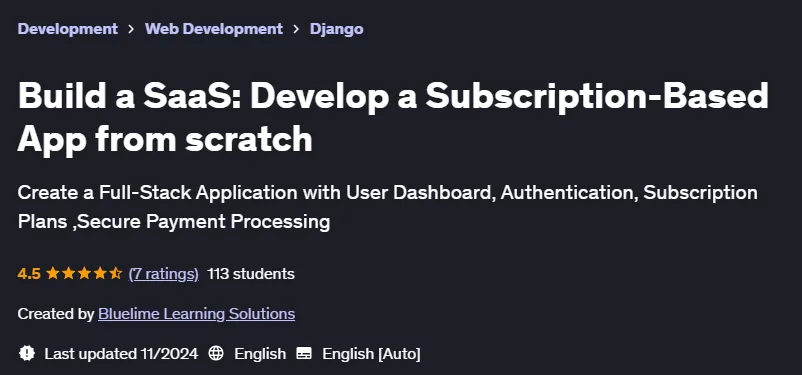The width and height of the screenshot is (802, 375).
Task: Click the first rating star
Action: pyautogui.click(x=53, y=274)
